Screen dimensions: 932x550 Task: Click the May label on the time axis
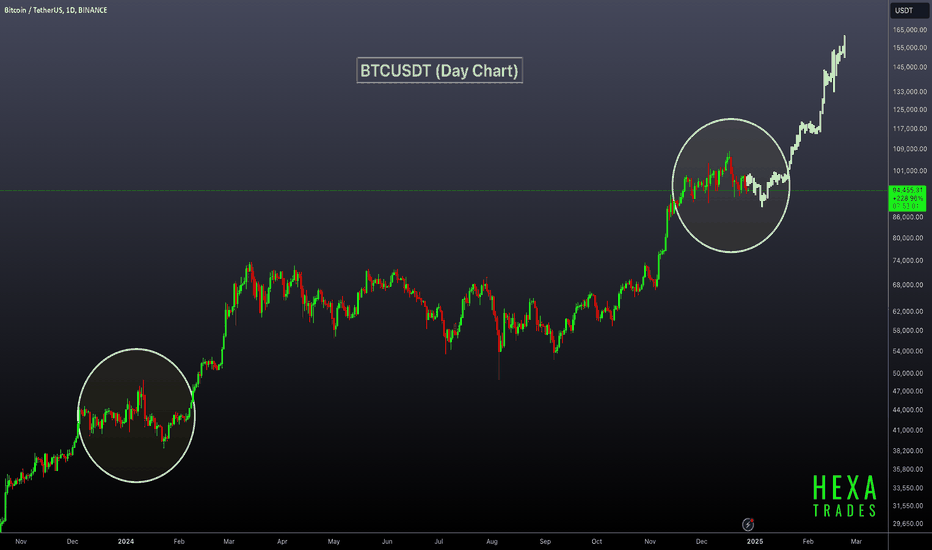(x=334, y=542)
